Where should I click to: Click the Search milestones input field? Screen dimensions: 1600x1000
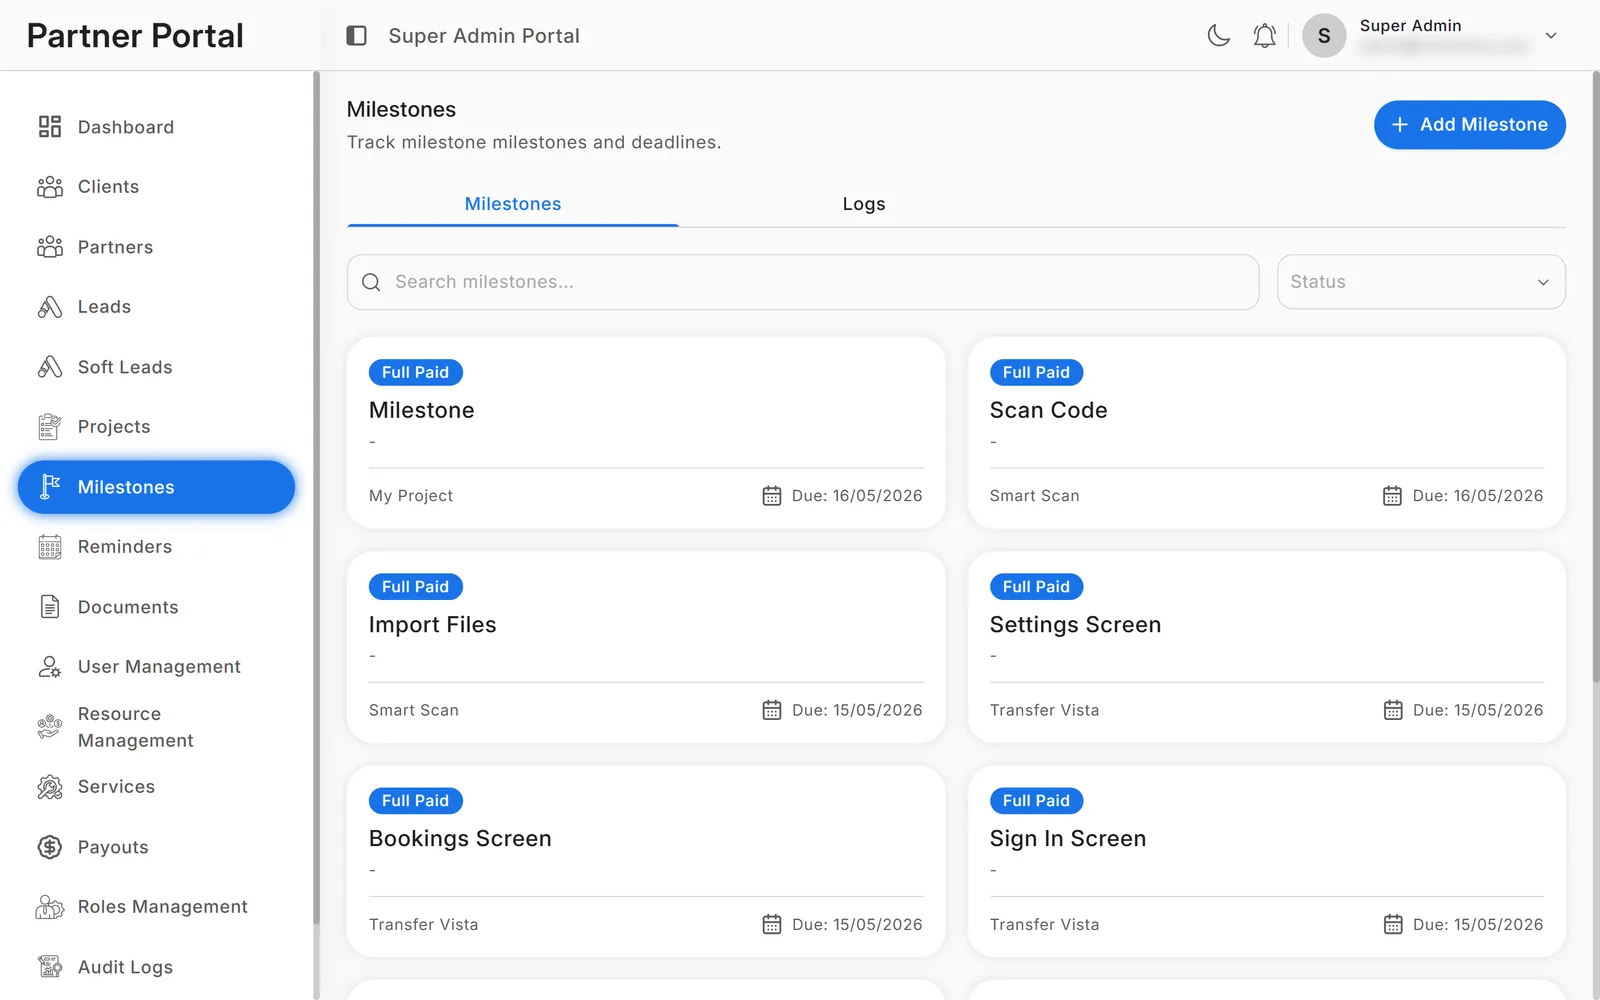pyautogui.click(x=803, y=282)
